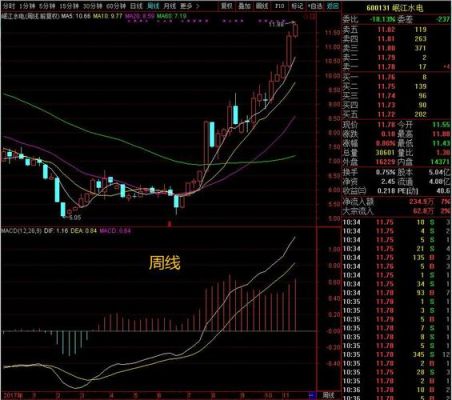Click the 周线 label at chart bottom-right
This screenshot has width=452, height=400.
coord(329,395)
